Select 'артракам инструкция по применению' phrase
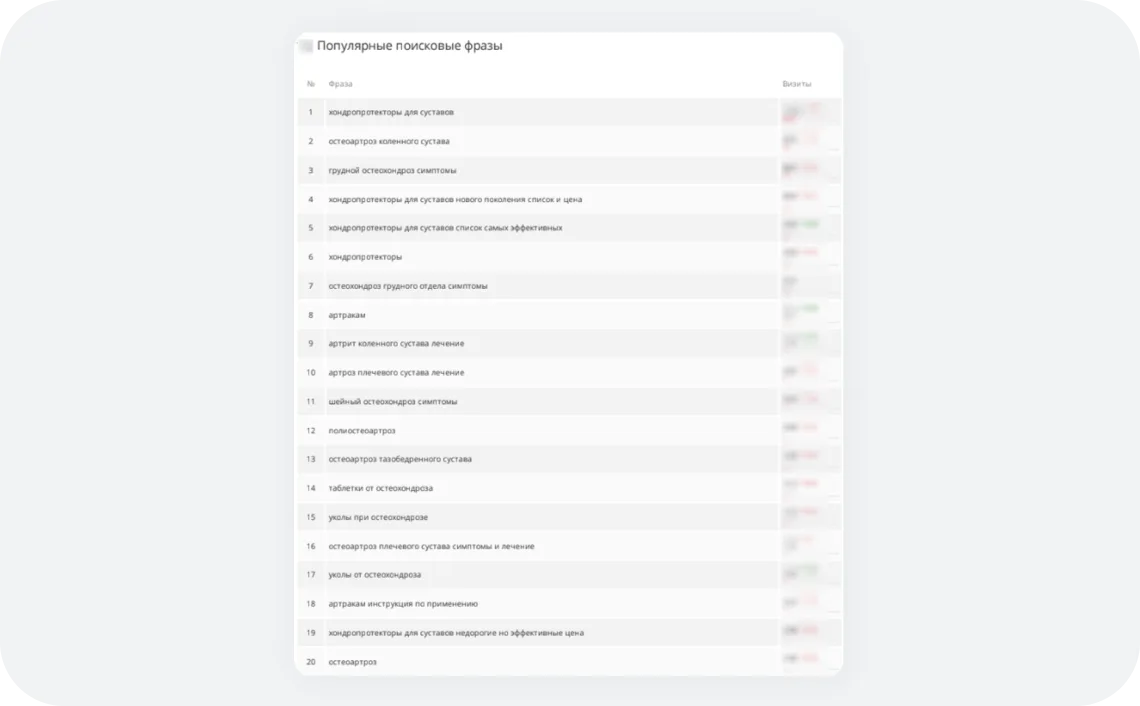Image resolution: width=1140 pixels, height=706 pixels. (403, 603)
